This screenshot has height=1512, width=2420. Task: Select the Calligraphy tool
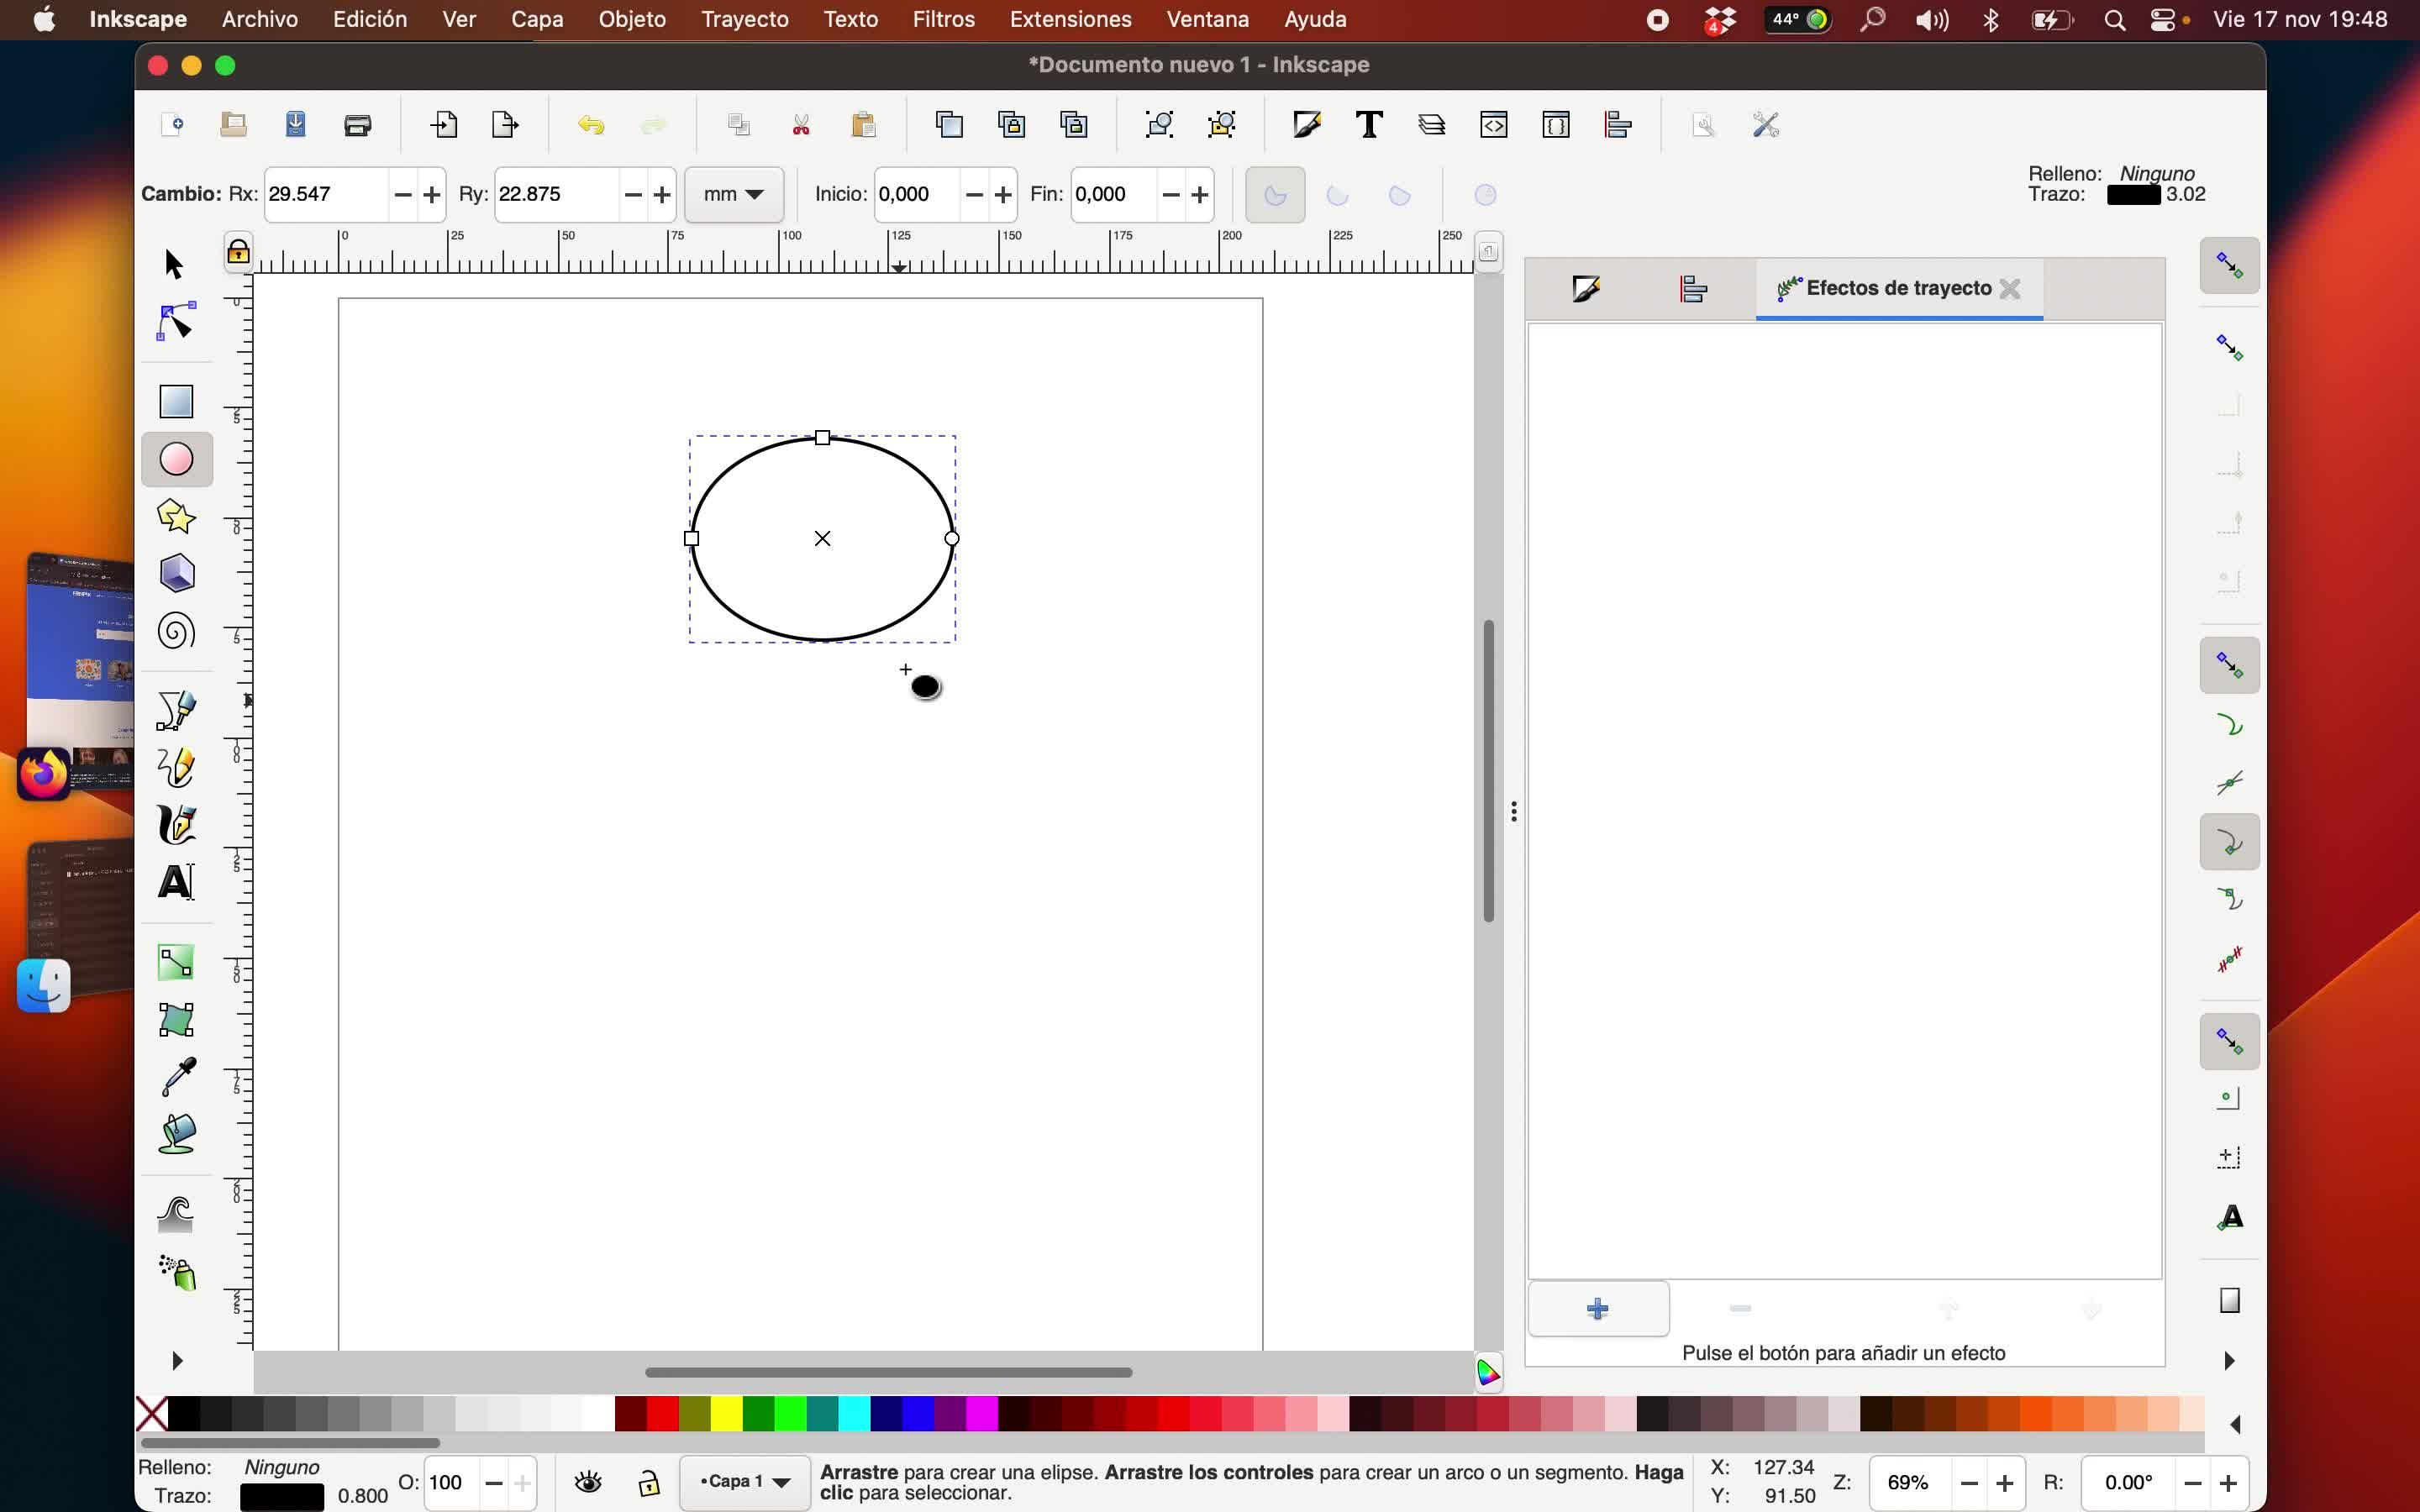click(176, 825)
